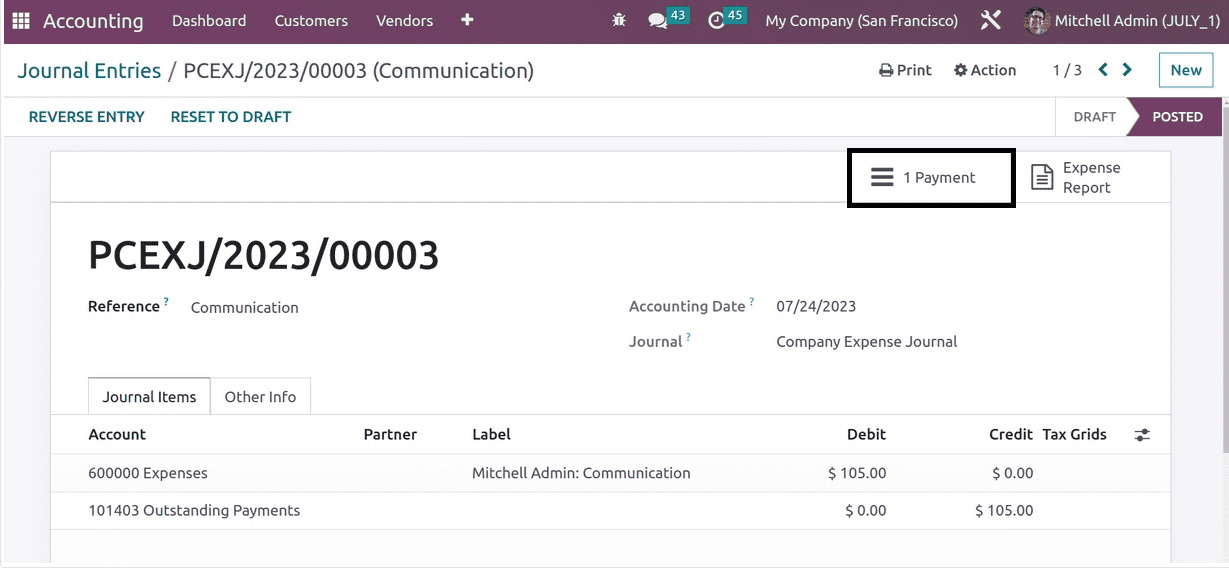The width and height of the screenshot is (1229, 574).
Task: Switch to the Journal Items tab
Action: pos(149,397)
